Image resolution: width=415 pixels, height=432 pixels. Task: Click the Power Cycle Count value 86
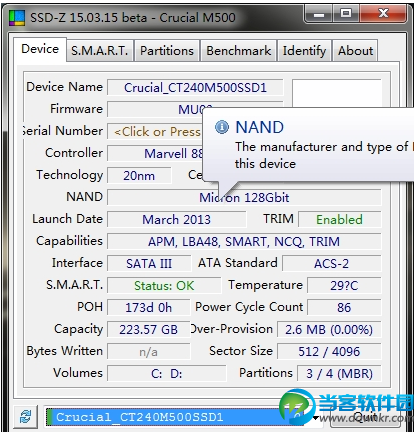(344, 308)
